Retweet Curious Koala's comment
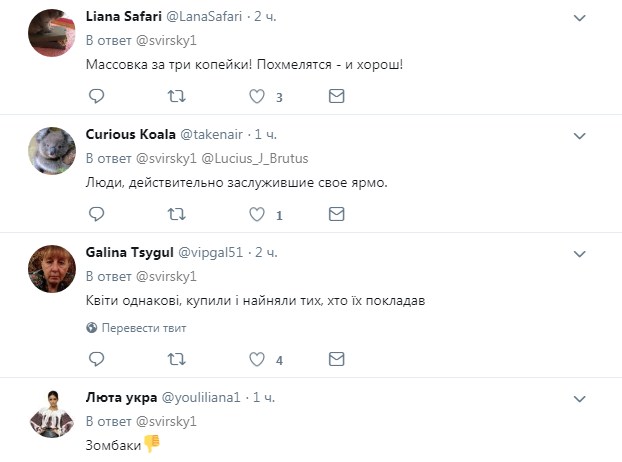Image resolution: width=622 pixels, height=462 pixels. pos(177,214)
